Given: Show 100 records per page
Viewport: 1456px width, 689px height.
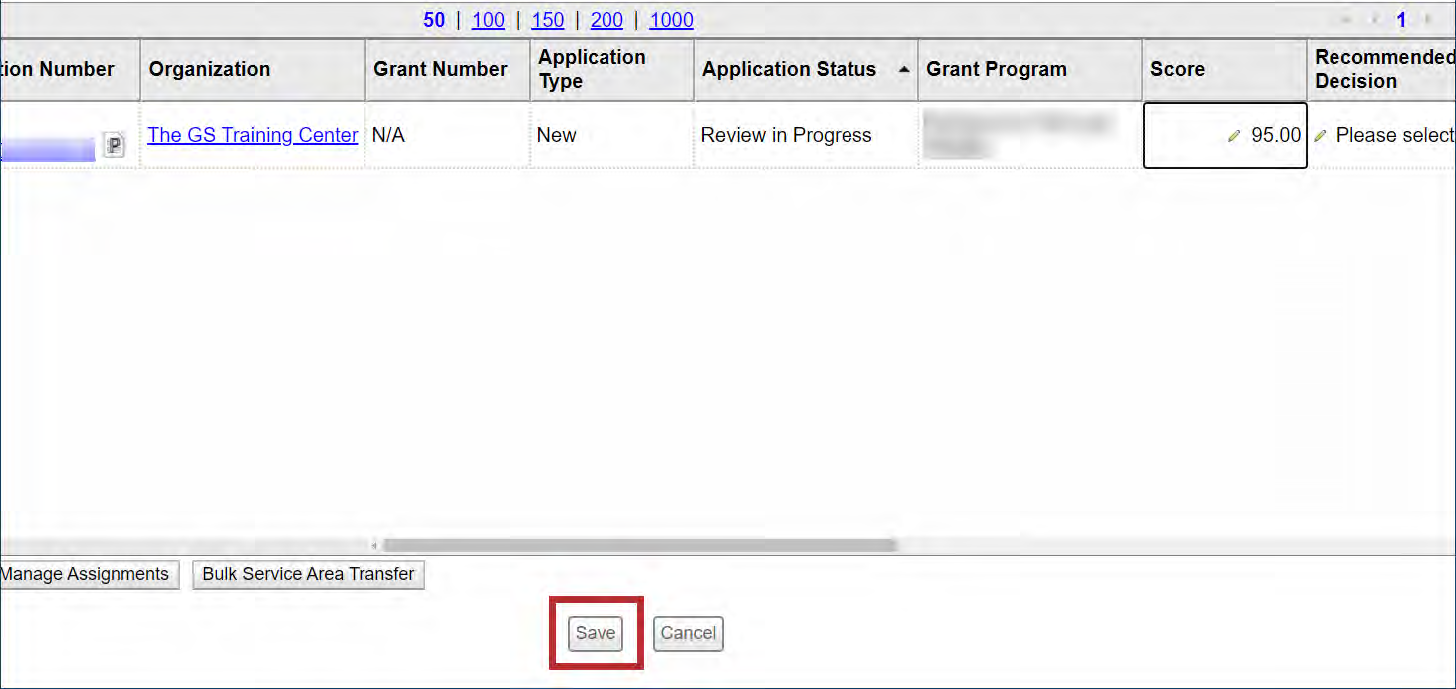Looking at the screenshot, I should pos(488,20).
